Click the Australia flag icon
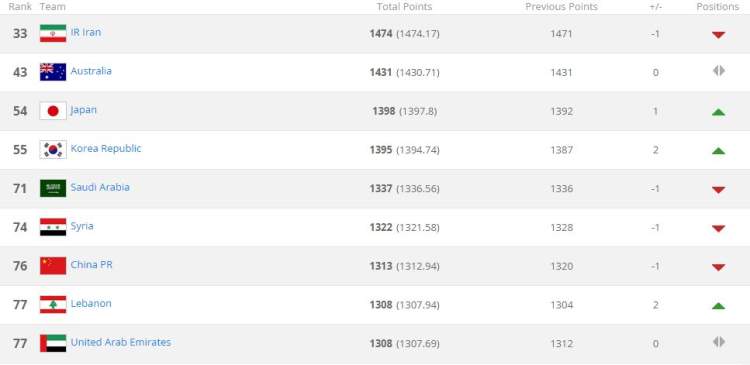Image resolution: width=750 pixels, height=365 pixels. click(x=53, y=72)
